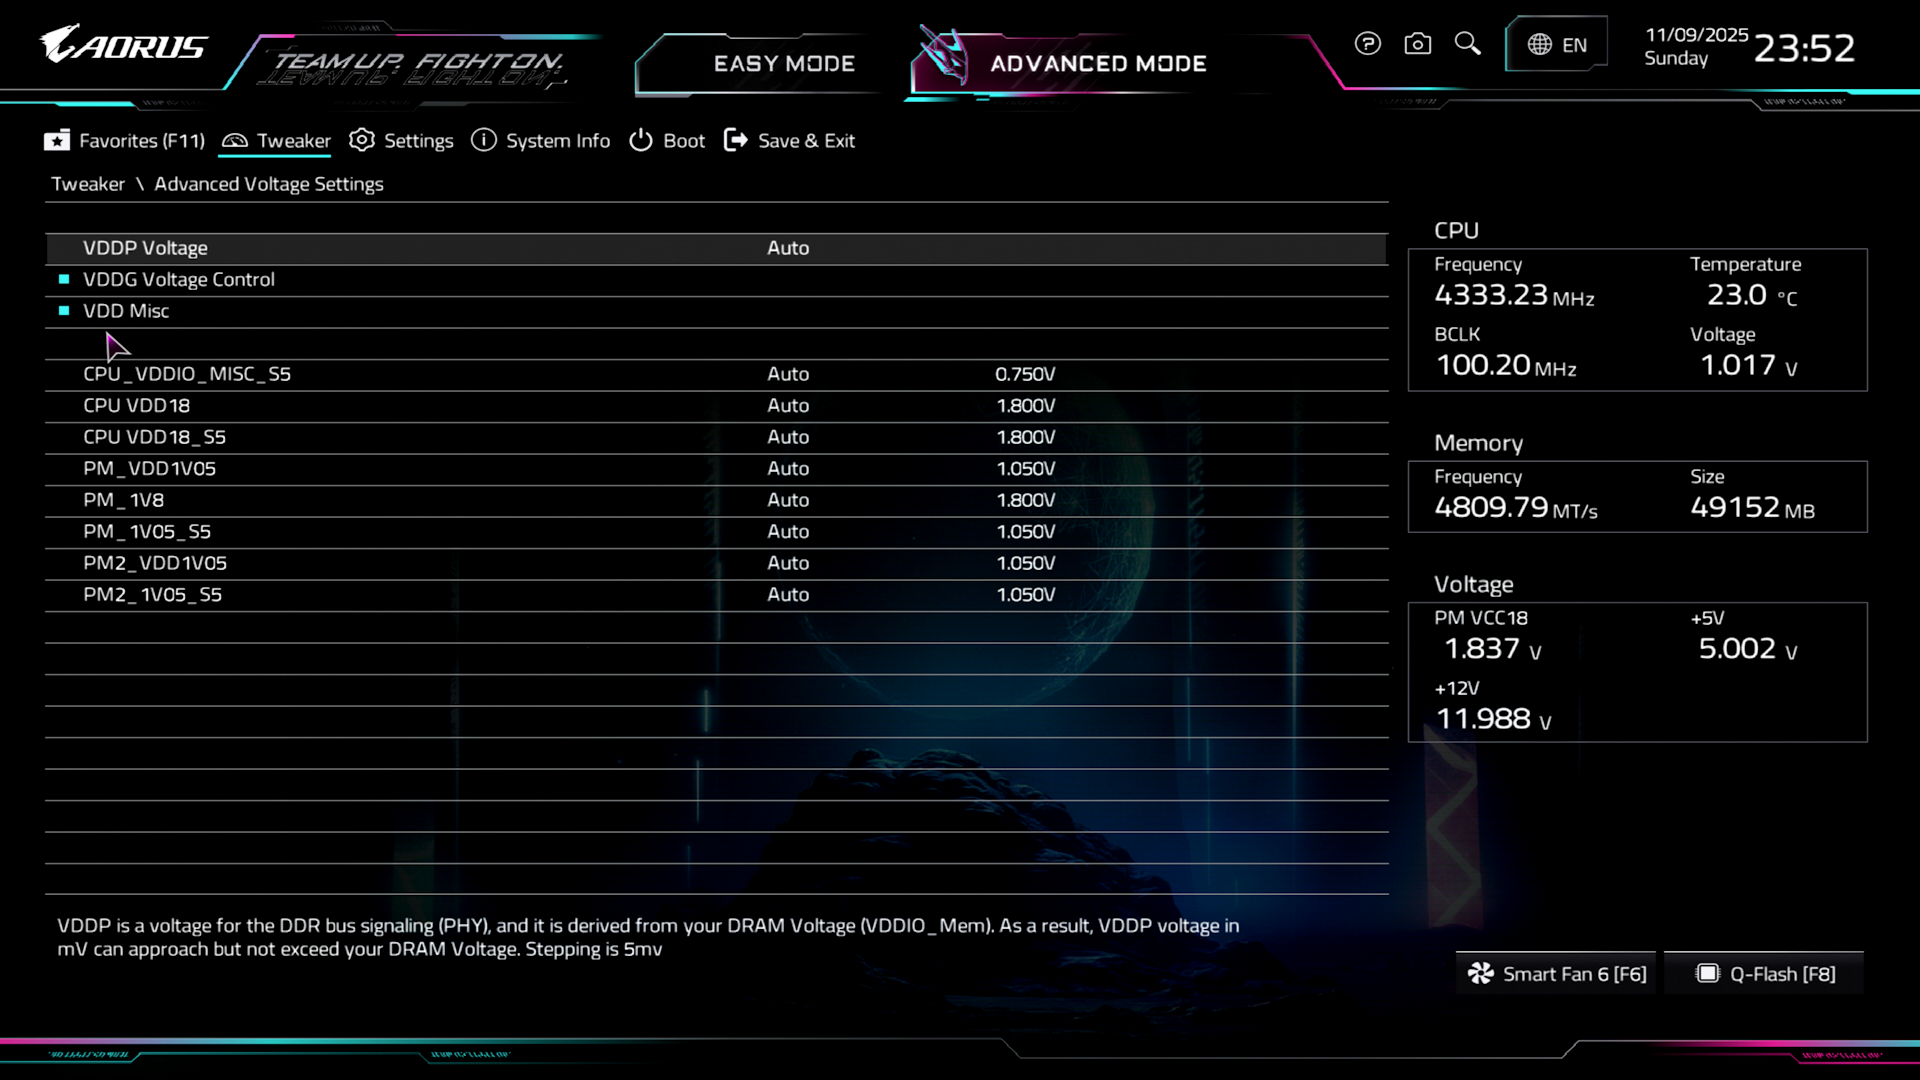Open PM_1V8 Auto value selector

pos(788,500)
